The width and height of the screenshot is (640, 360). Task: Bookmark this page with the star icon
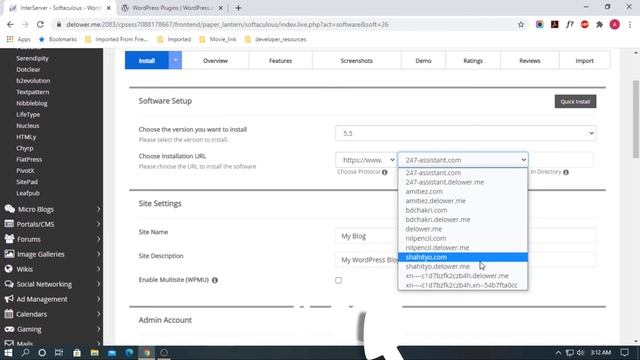point(521,24)
